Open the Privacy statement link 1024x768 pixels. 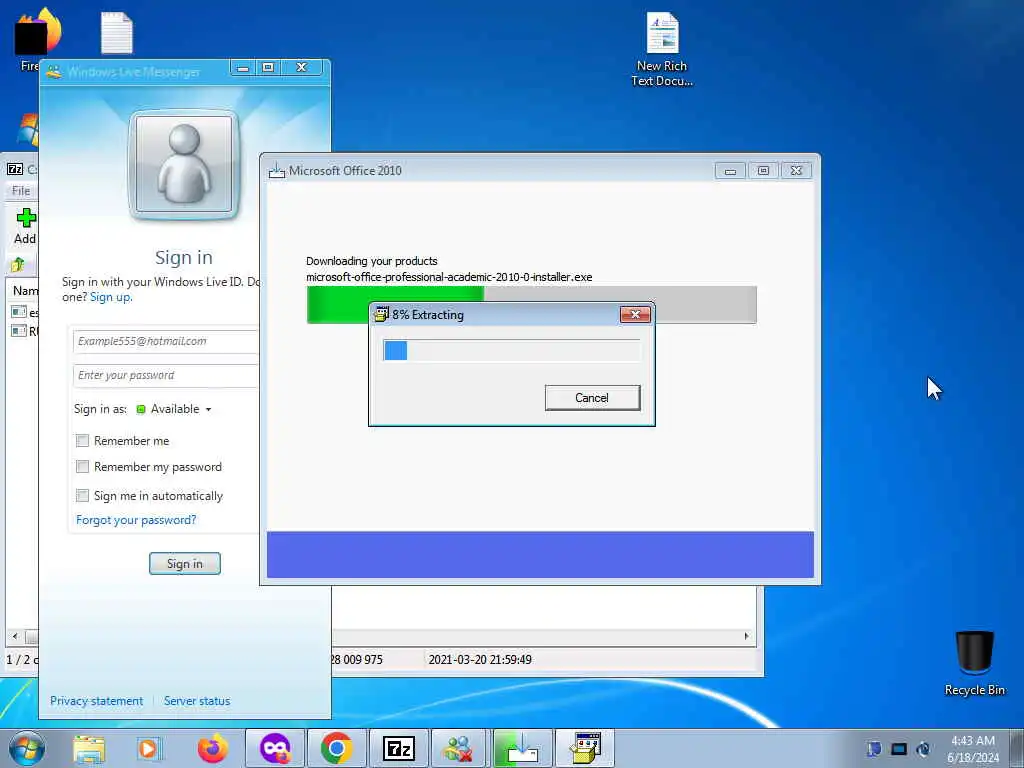point(97,701)
